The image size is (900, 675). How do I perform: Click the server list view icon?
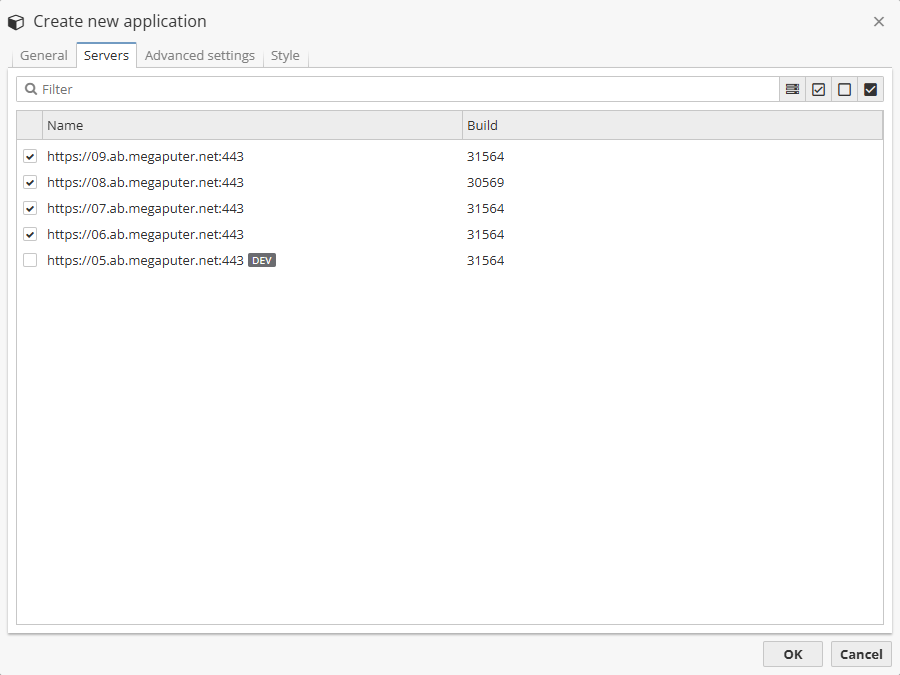click(792, 89)
